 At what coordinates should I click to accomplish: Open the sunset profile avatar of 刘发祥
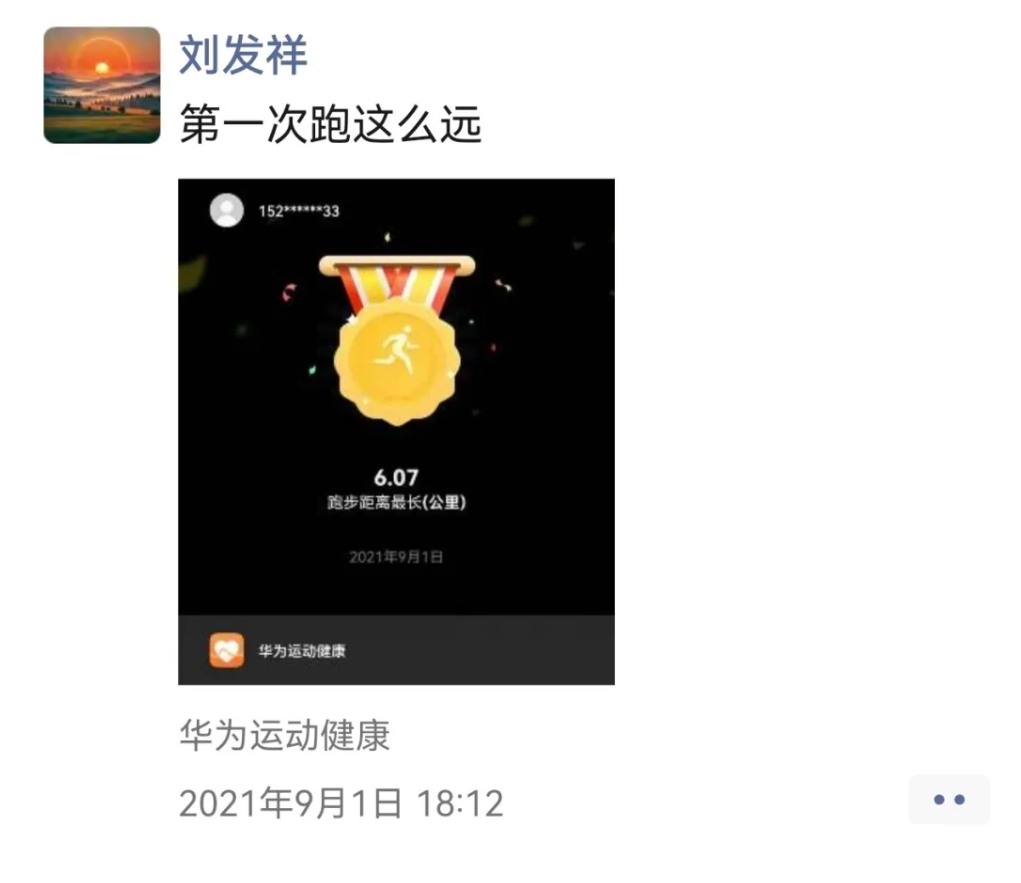(x=102, y=85)
